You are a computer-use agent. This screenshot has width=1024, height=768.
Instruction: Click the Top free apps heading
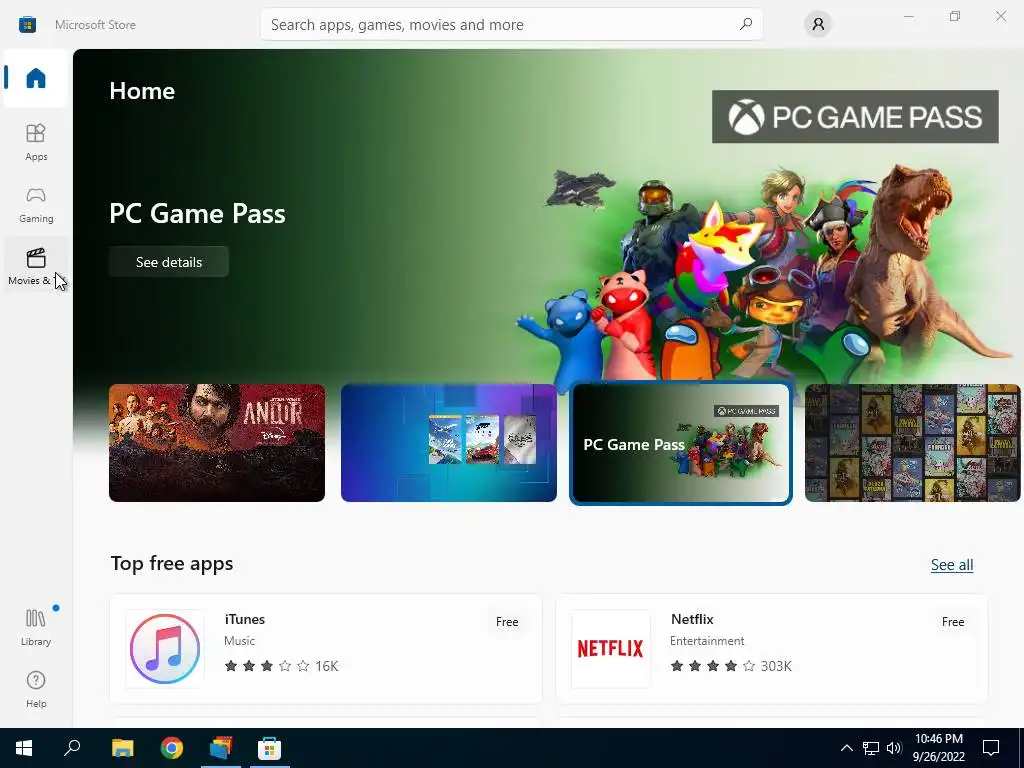172,564
